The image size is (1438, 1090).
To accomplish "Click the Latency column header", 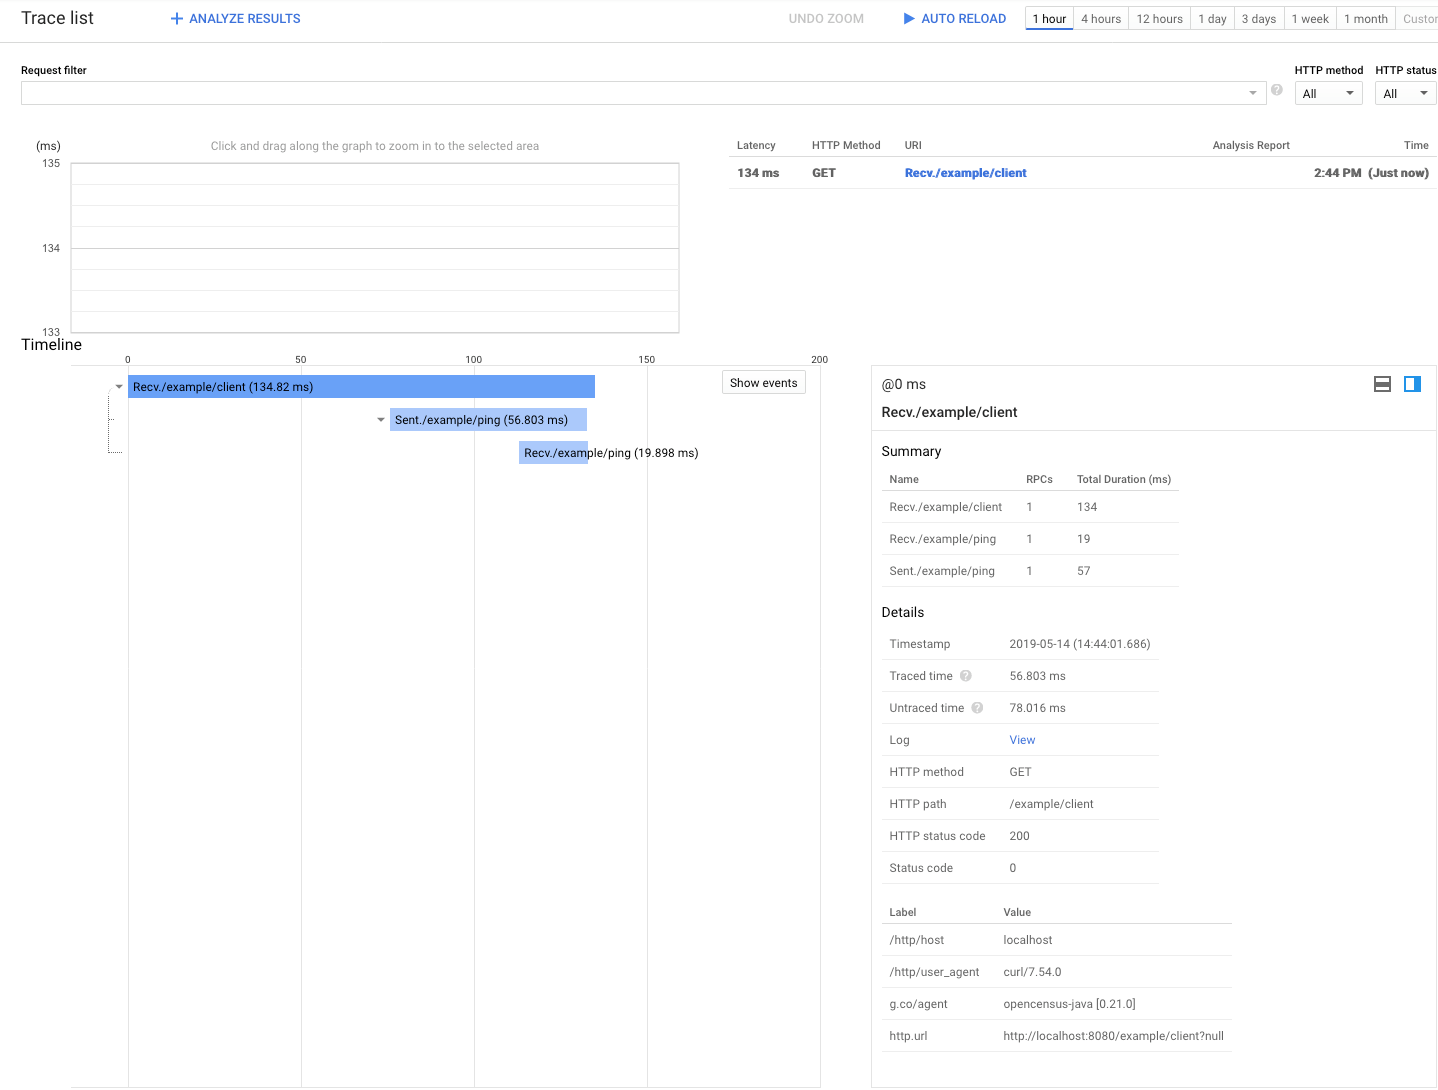I will pos(756,146).
